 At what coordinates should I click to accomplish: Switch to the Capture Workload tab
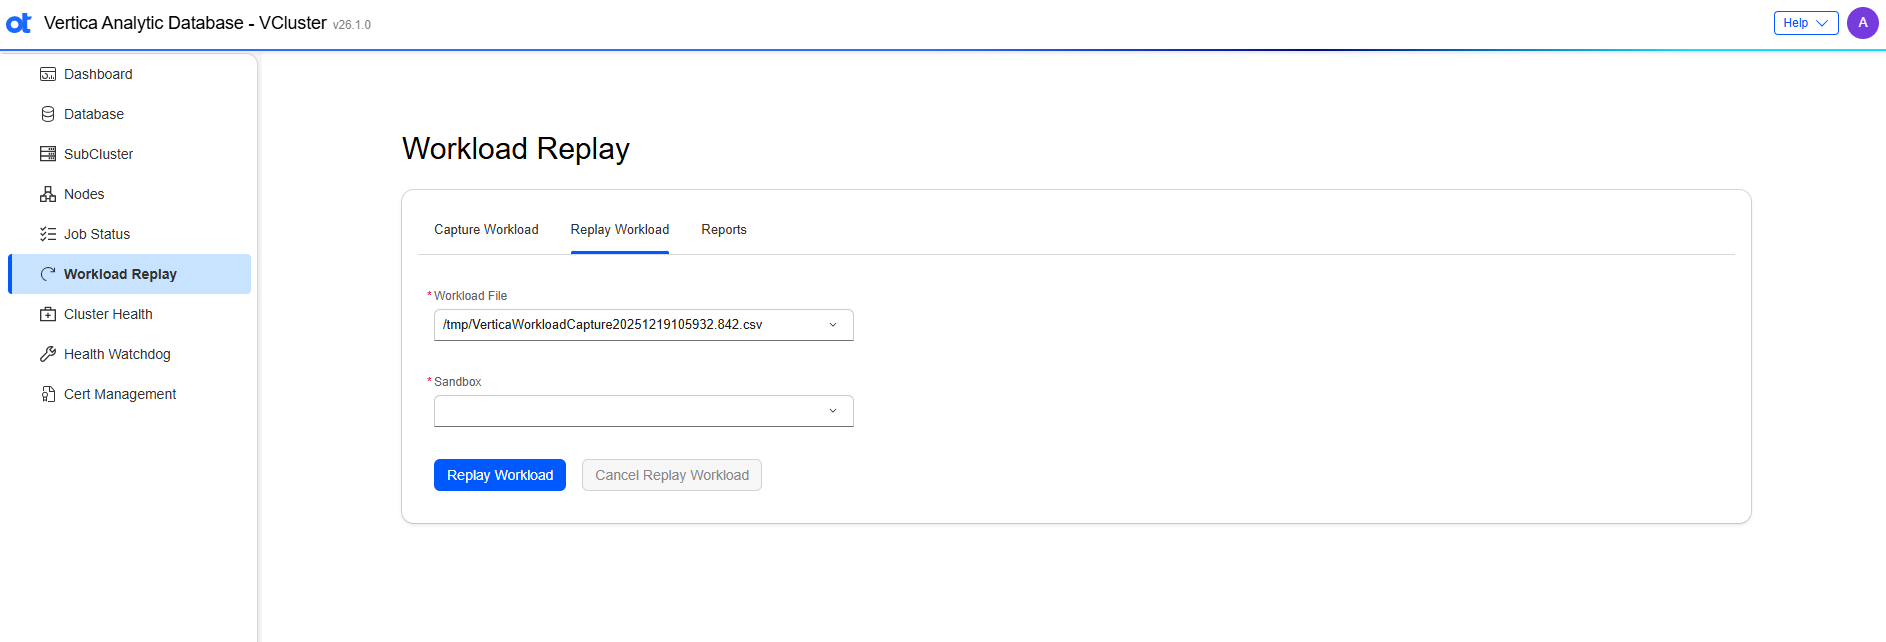[x=486, y=230]
